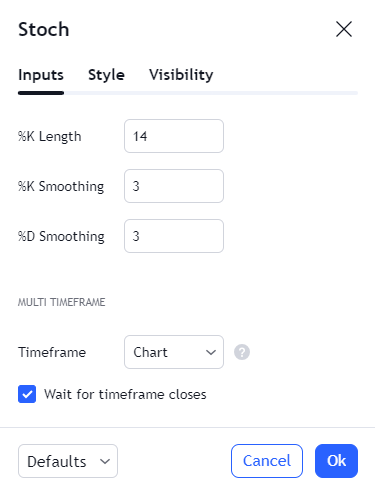Click the Stoch dialog title
This screenshot has height=491, width=375.
tap(44, 29)
